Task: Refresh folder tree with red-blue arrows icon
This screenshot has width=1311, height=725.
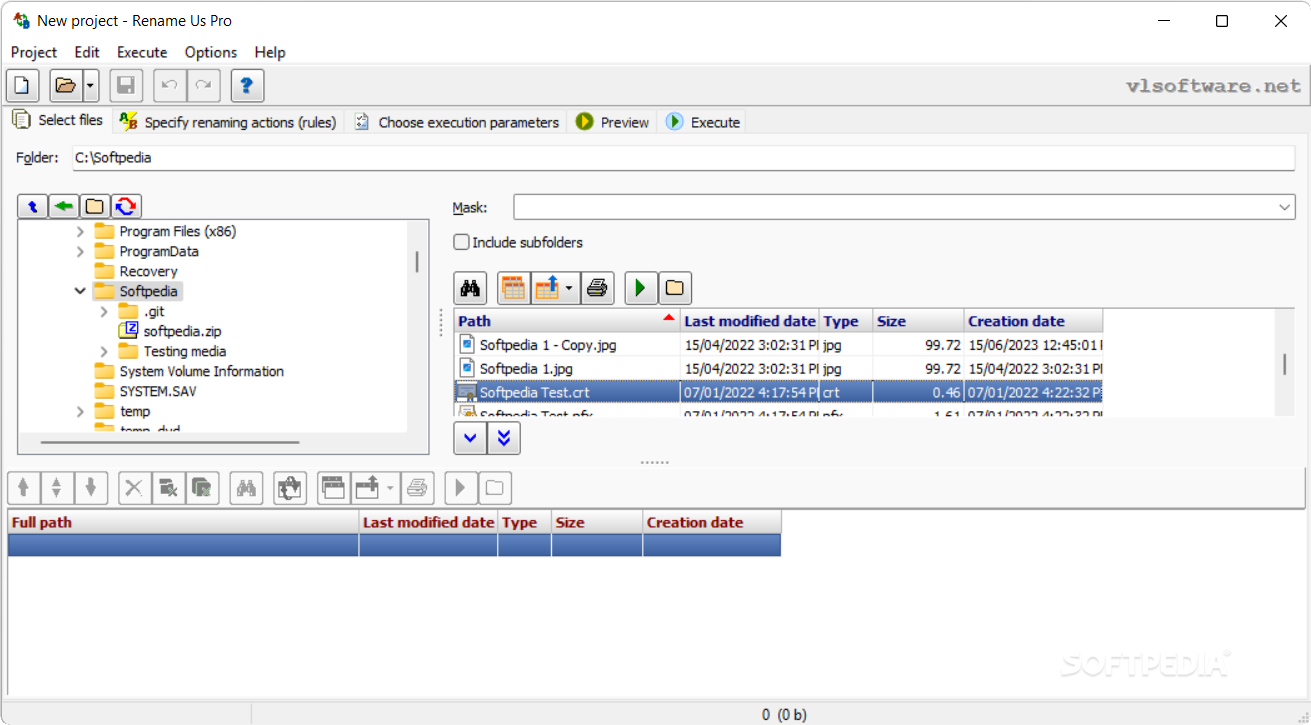Action: click(126, 206)
